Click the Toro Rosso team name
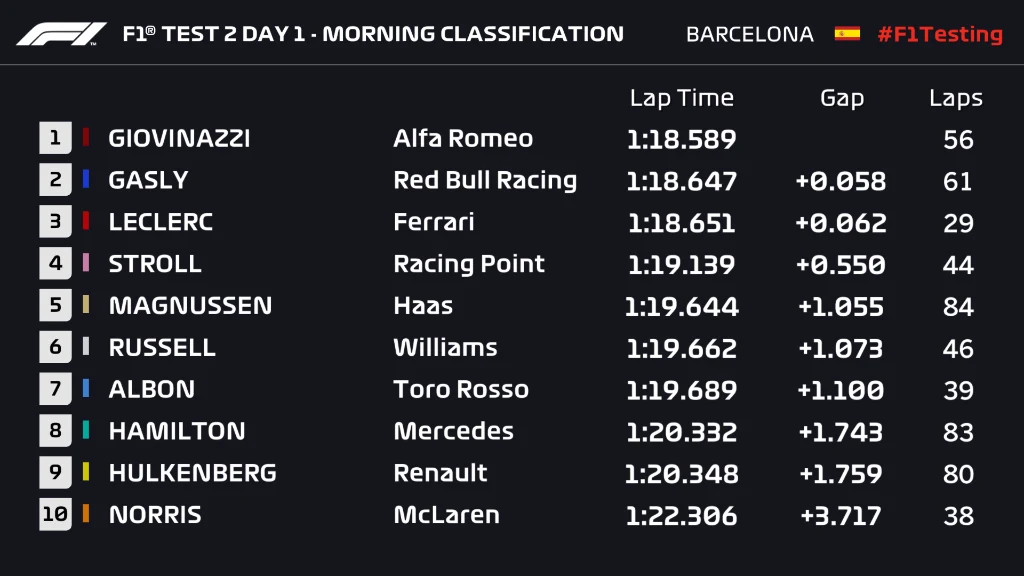The height and width of the screenshot is (576, 1024). pyautogui.click(x=461, y=389)
